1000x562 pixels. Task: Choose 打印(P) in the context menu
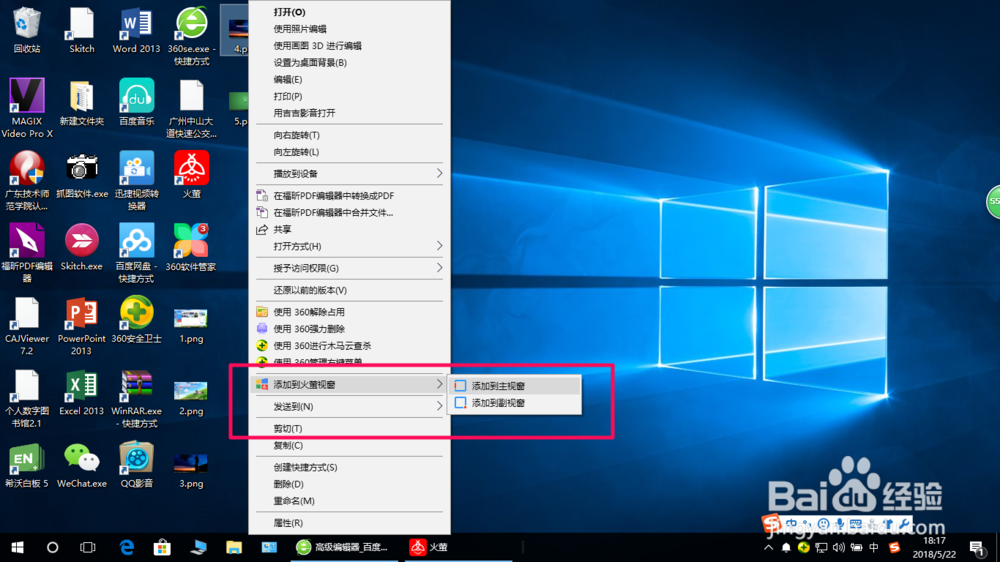click(x=349, y=96)
